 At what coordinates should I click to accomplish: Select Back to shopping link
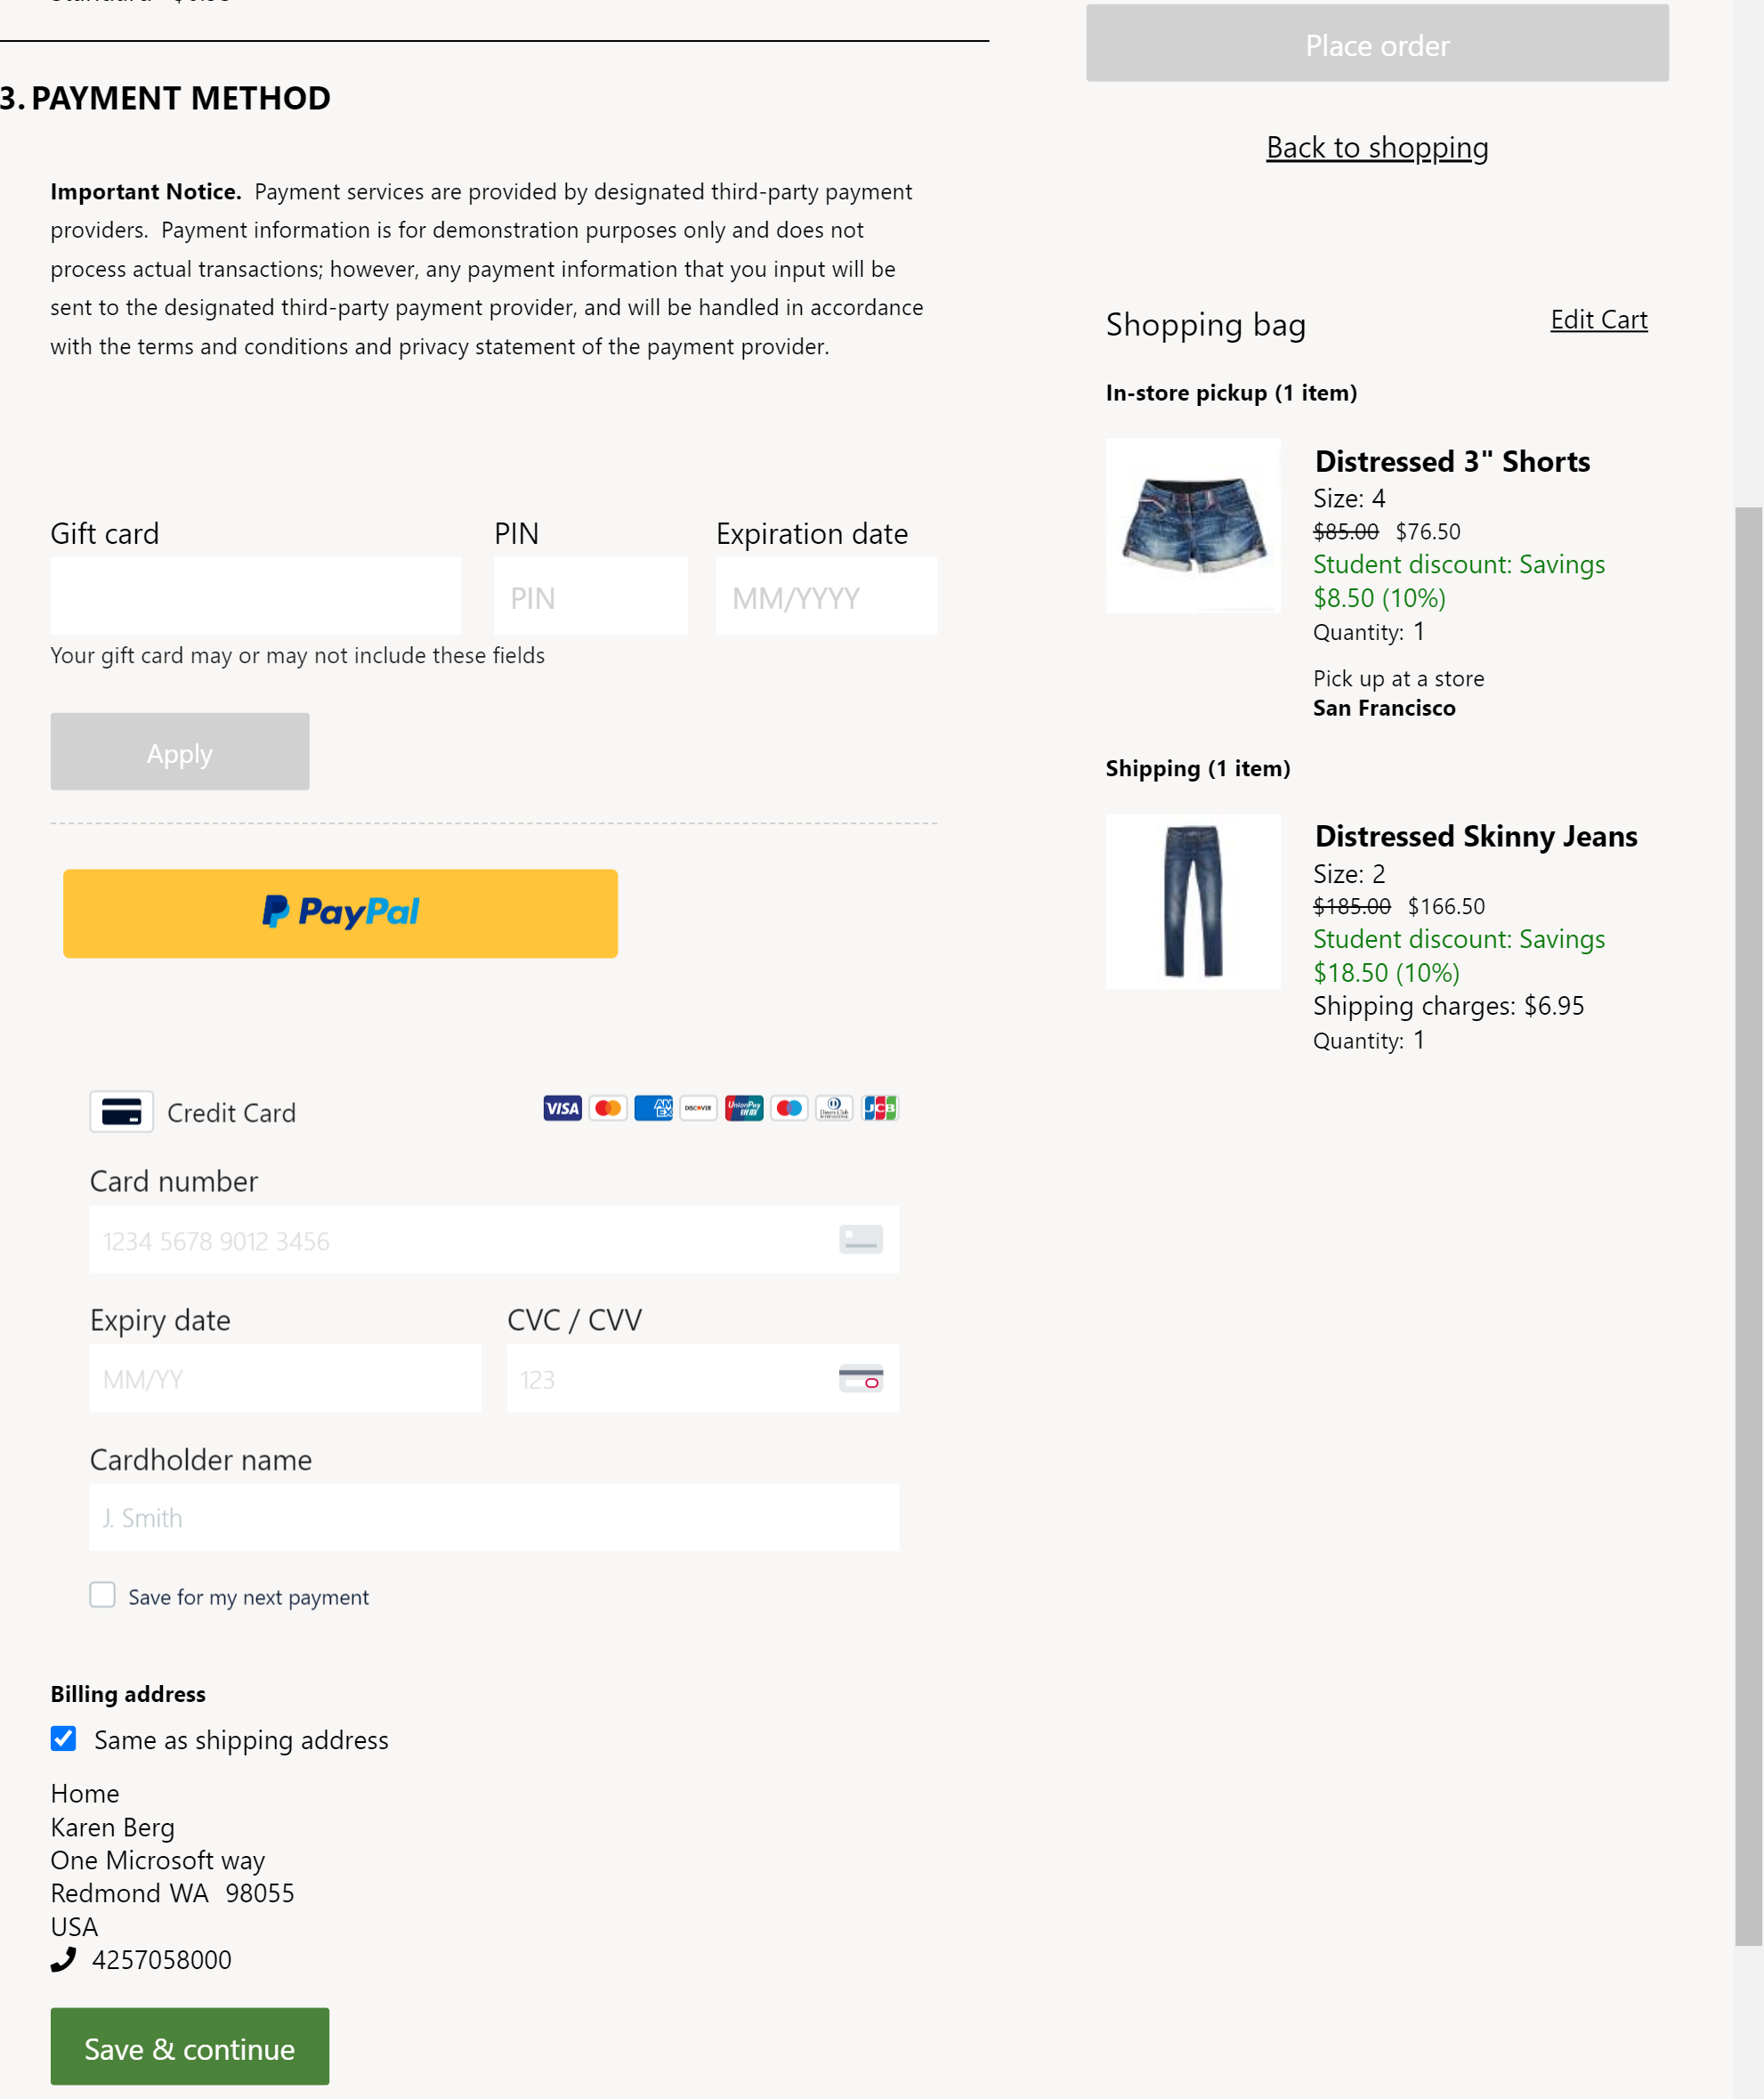1377,145
